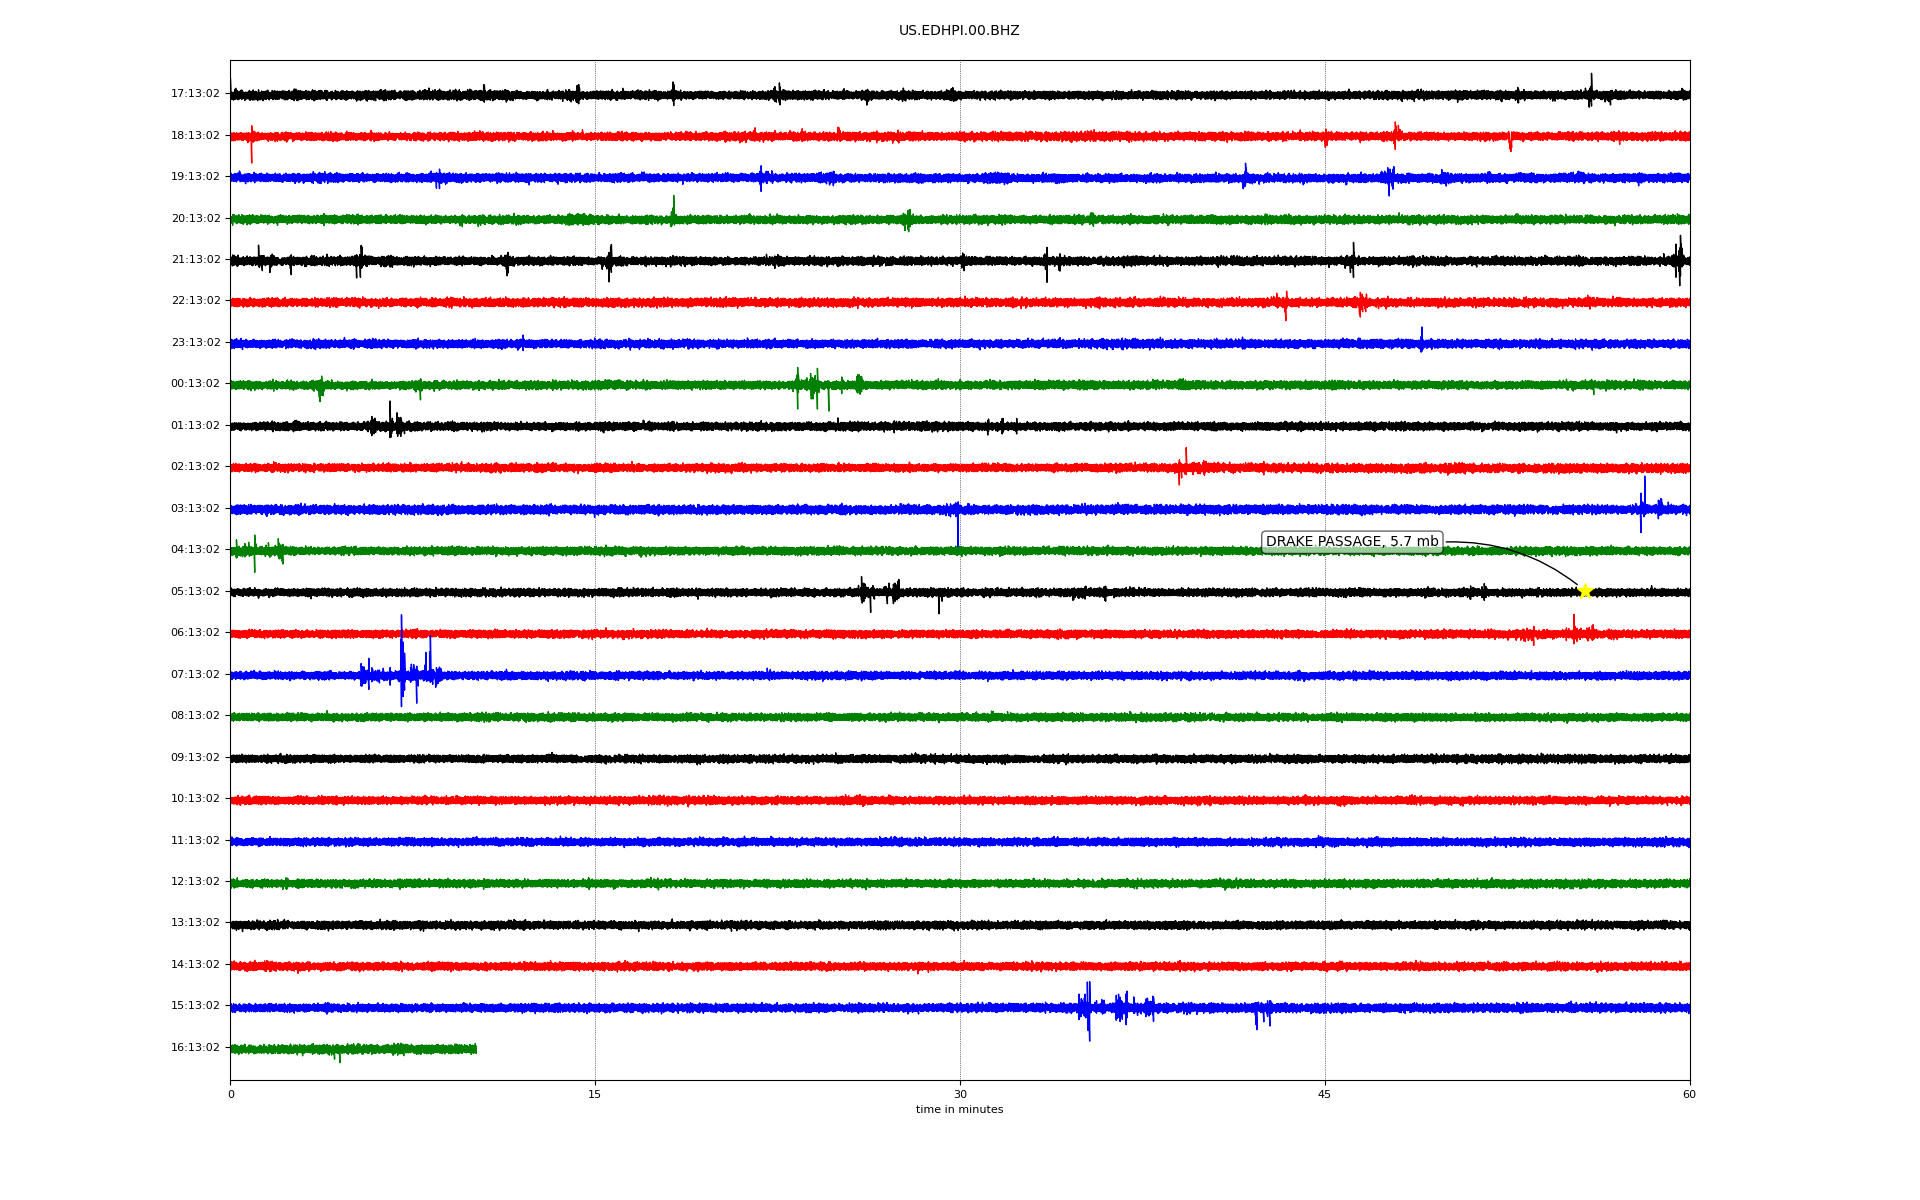
Task: Click the 'time in minutes' axis label
Action: (959, 1110)
